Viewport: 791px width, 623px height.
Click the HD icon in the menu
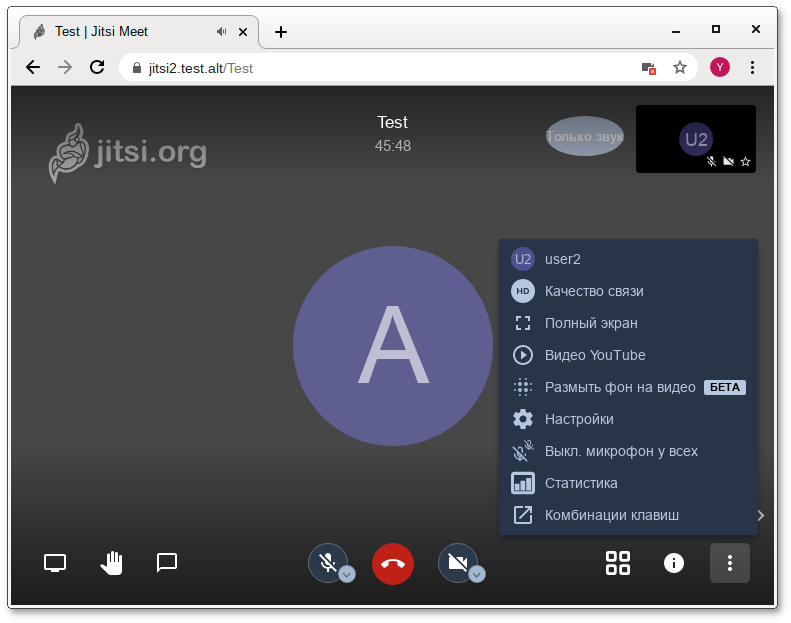pos(523,291)
